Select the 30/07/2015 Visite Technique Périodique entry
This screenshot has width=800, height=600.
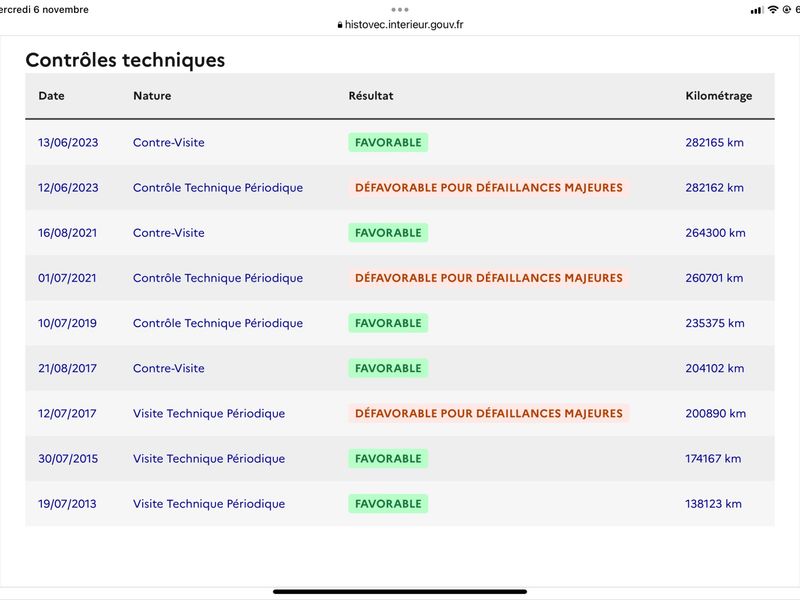click(x=209, y=459)
